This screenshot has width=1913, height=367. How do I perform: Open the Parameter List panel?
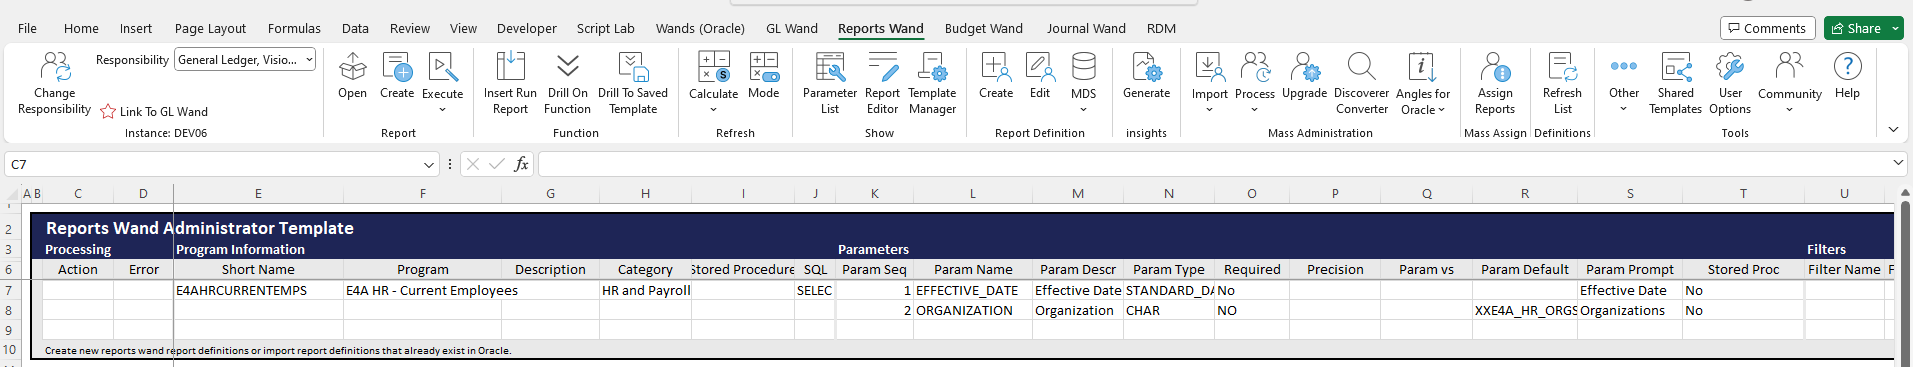tap(830, 84)
